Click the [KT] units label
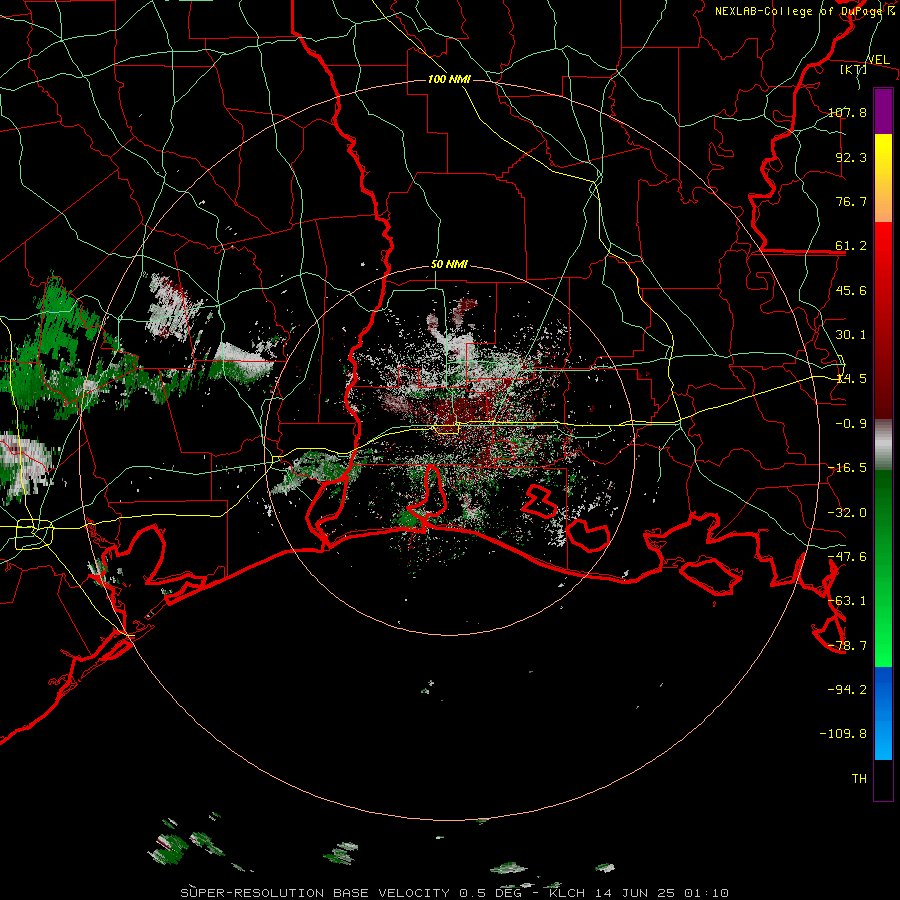This screenshot has width=900, height=900. [854, 69]
